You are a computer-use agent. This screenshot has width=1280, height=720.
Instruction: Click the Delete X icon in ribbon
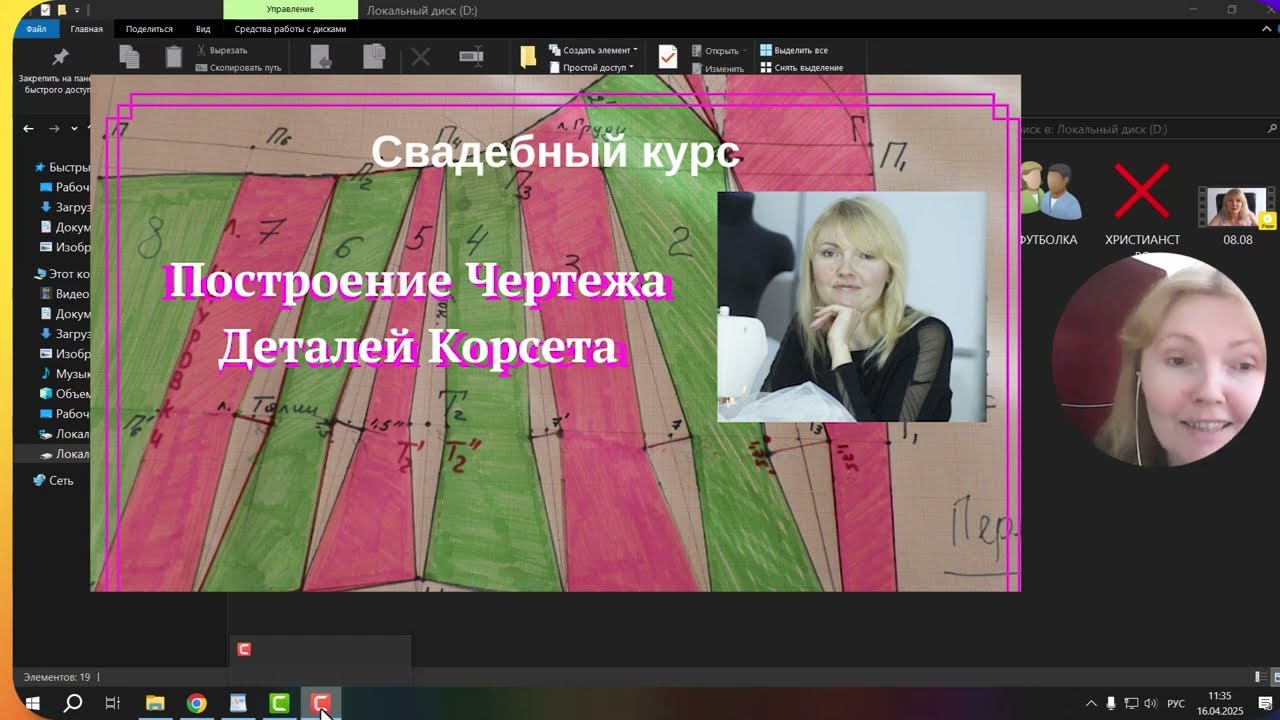point(420,57)
